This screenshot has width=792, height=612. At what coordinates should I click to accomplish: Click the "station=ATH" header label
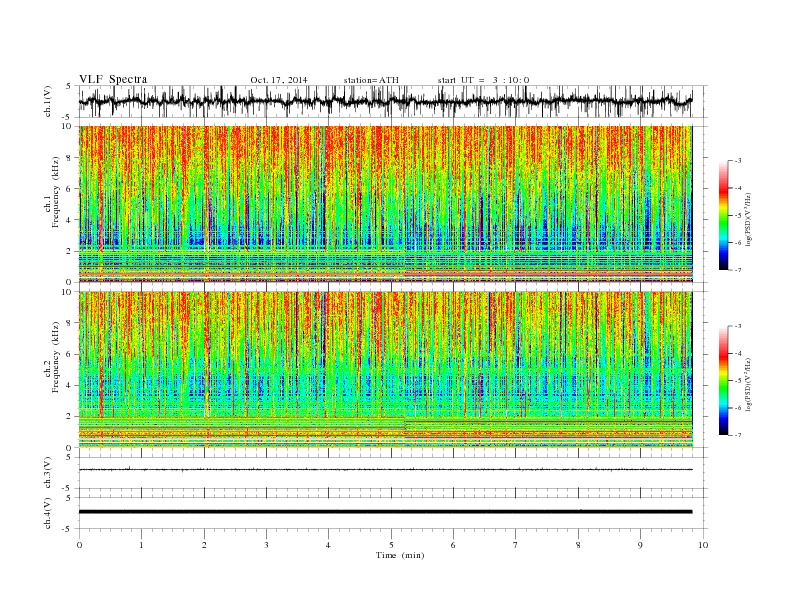pos(371,80)
